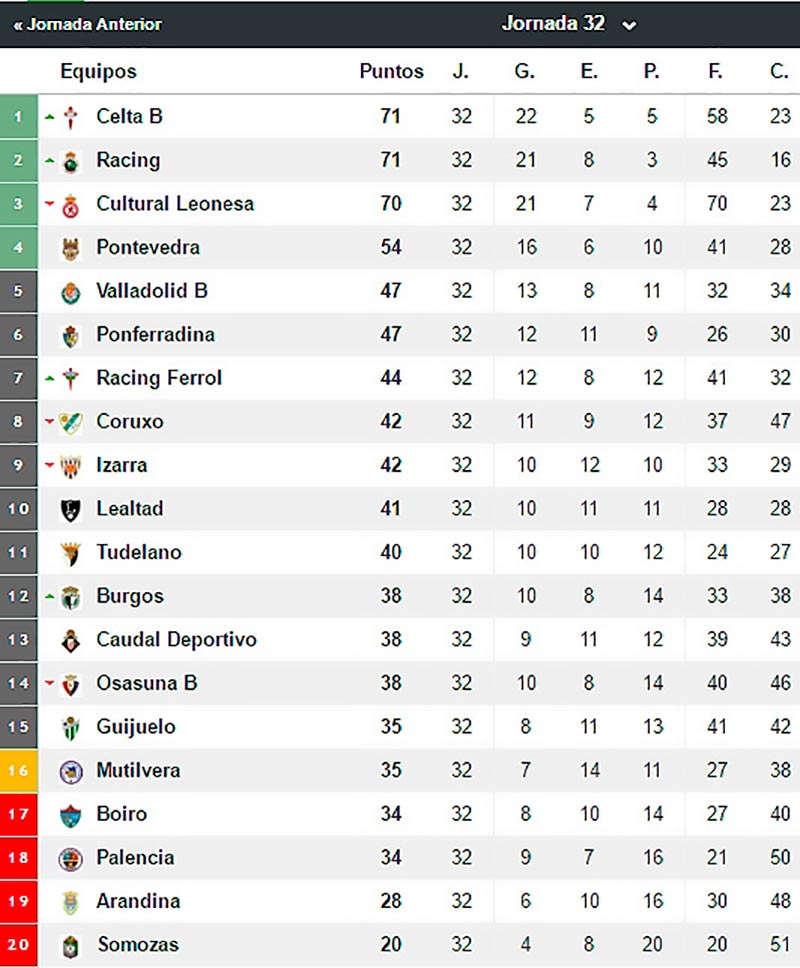
Task: Click the yellow position marker for Mutilvera
Action: (x=18, y=770)
